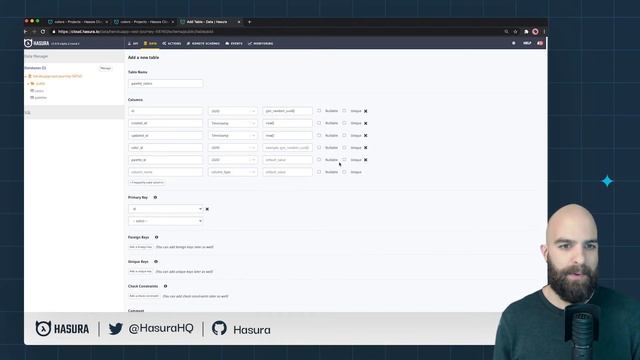Click the Check Constraints info icon
This screenshot has width=640, height=360.
pyautogui.click(x=165, y=286)
